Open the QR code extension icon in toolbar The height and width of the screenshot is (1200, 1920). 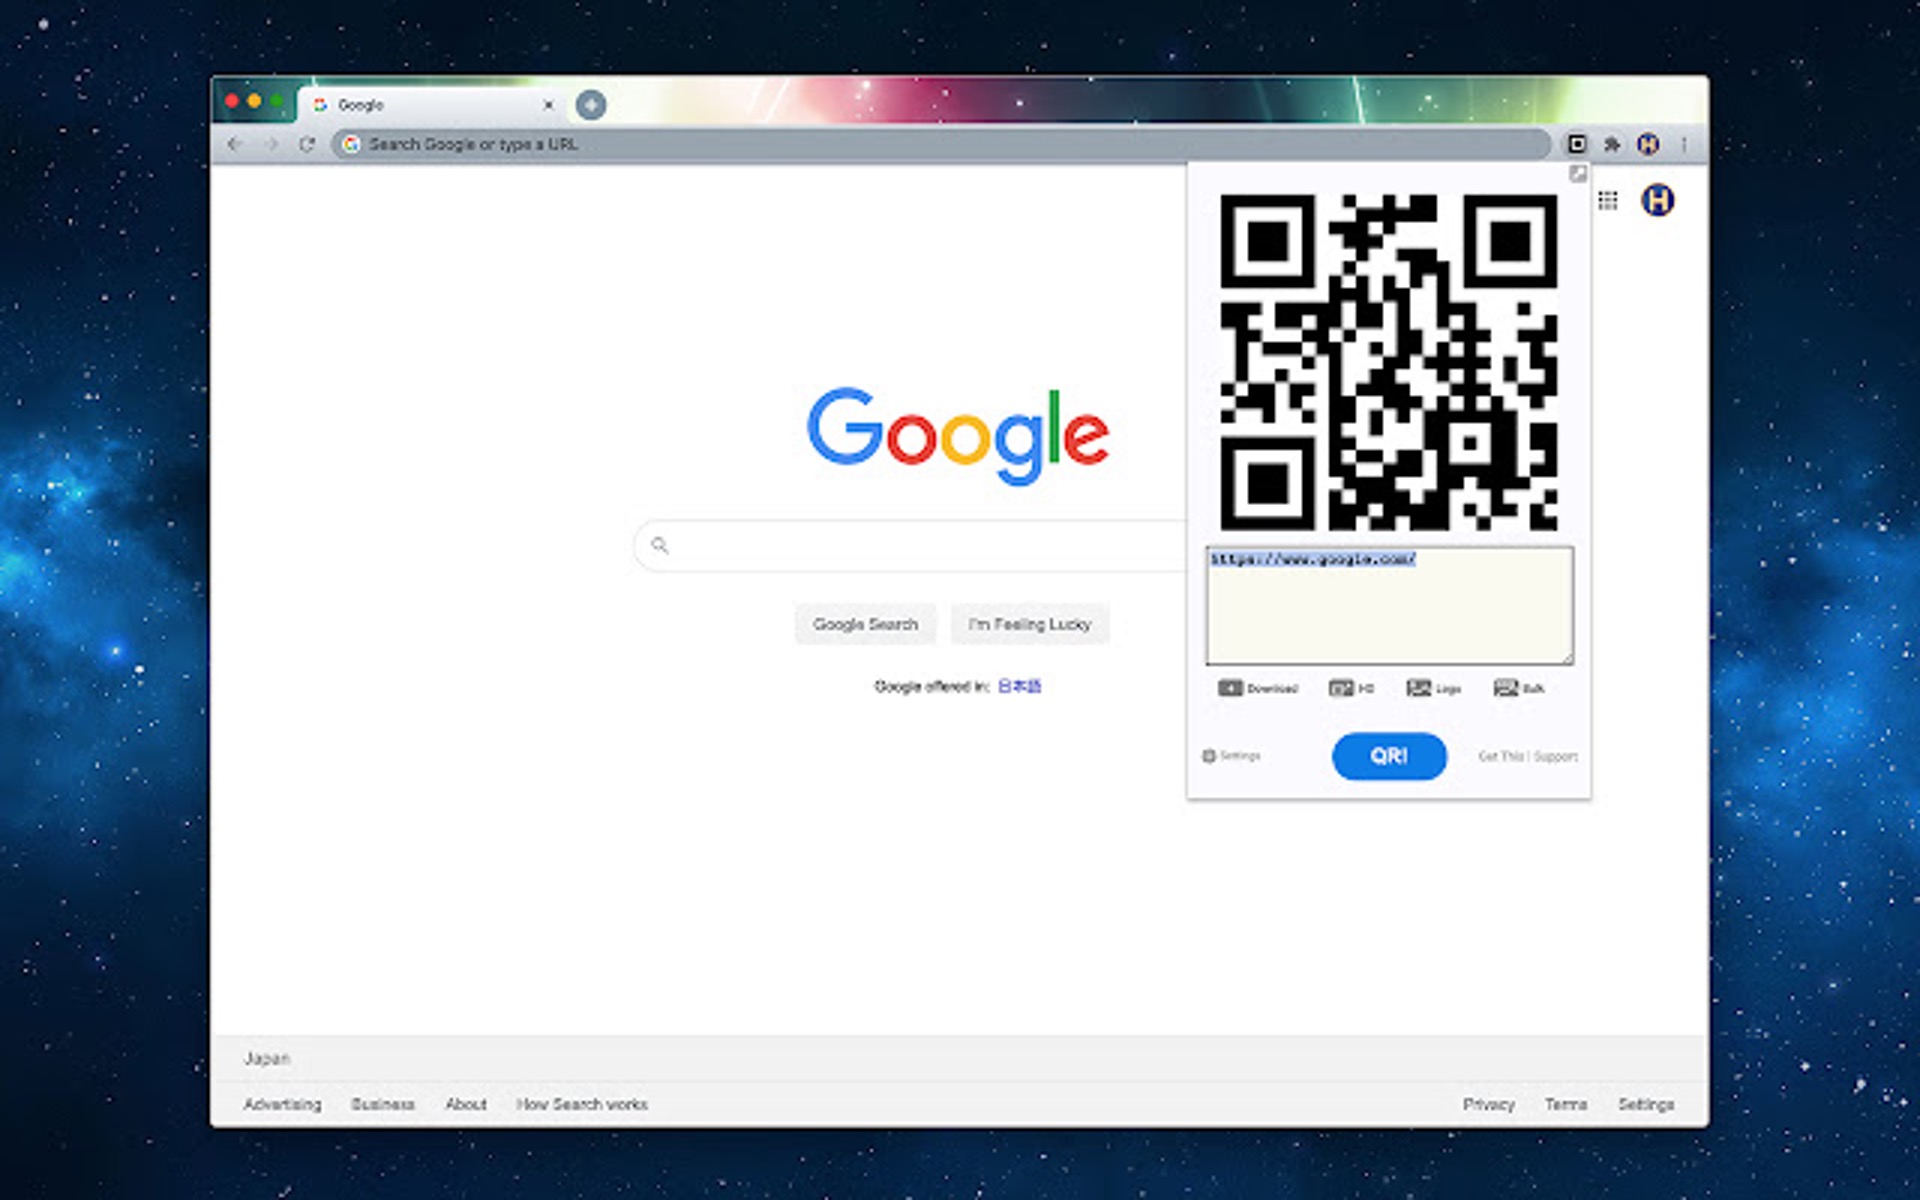(x=1578, y=144)
